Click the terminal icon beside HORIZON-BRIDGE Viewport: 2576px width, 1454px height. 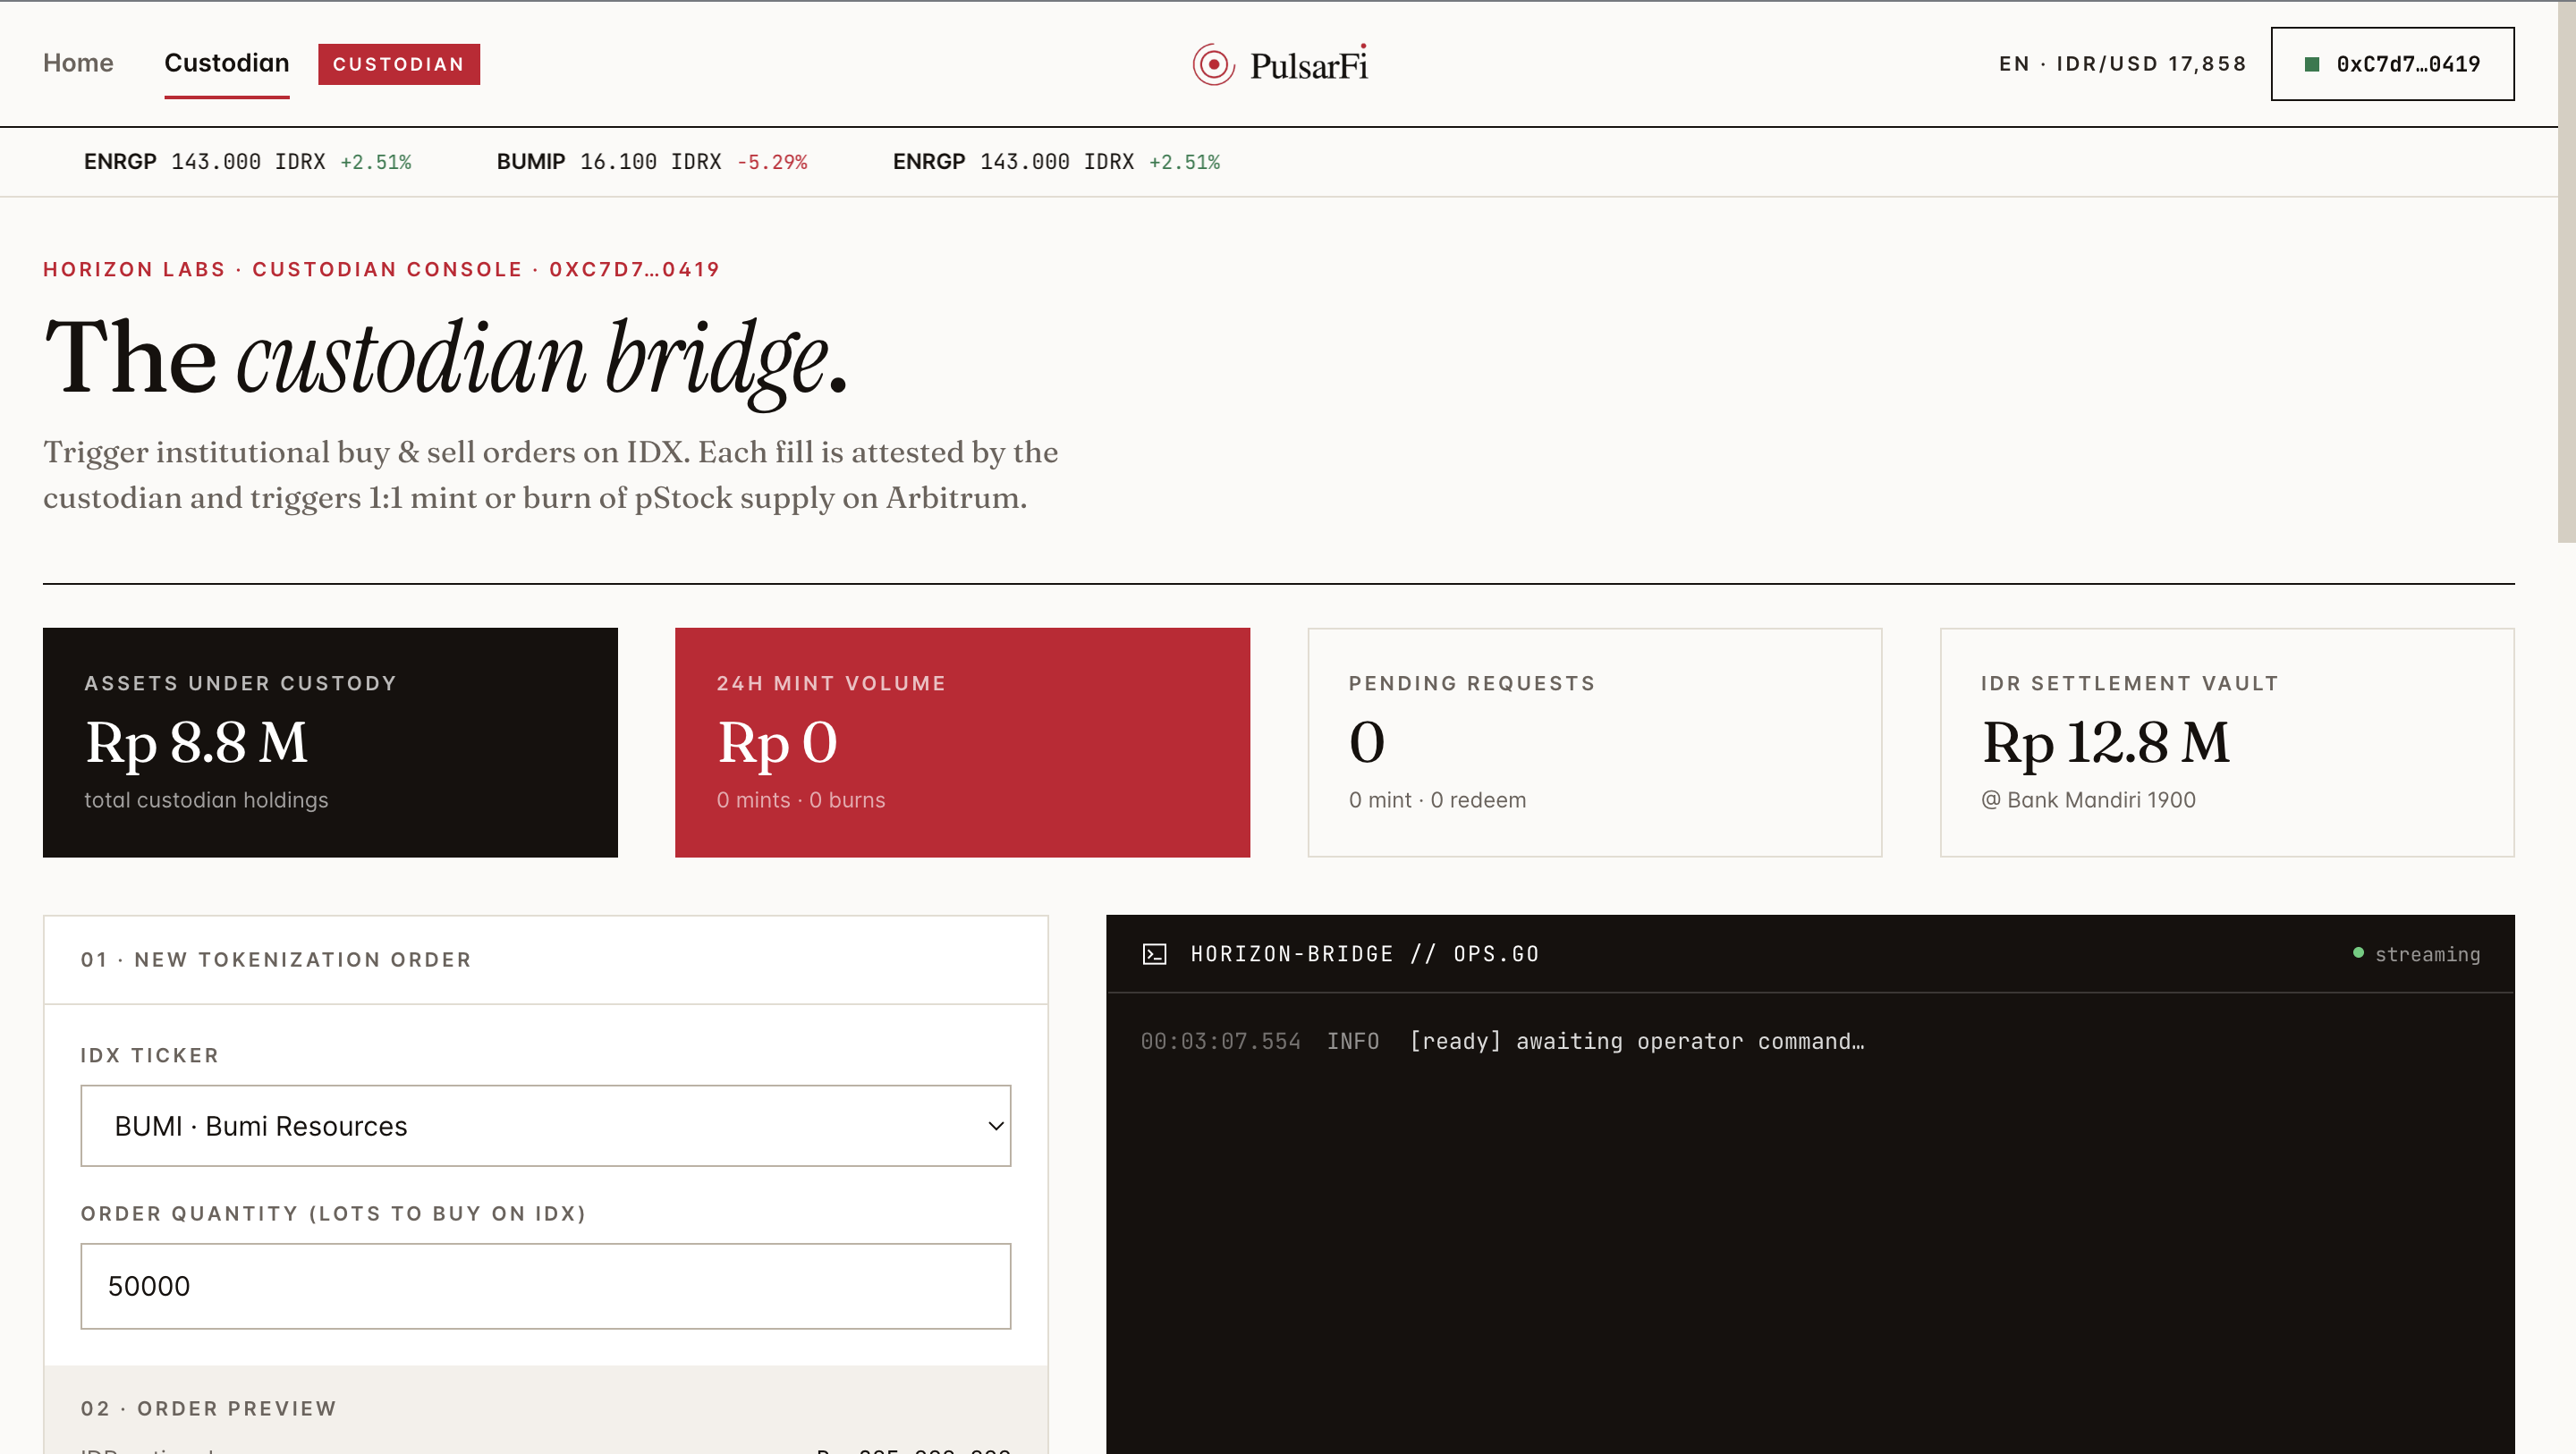click(x=1154, y=954)
